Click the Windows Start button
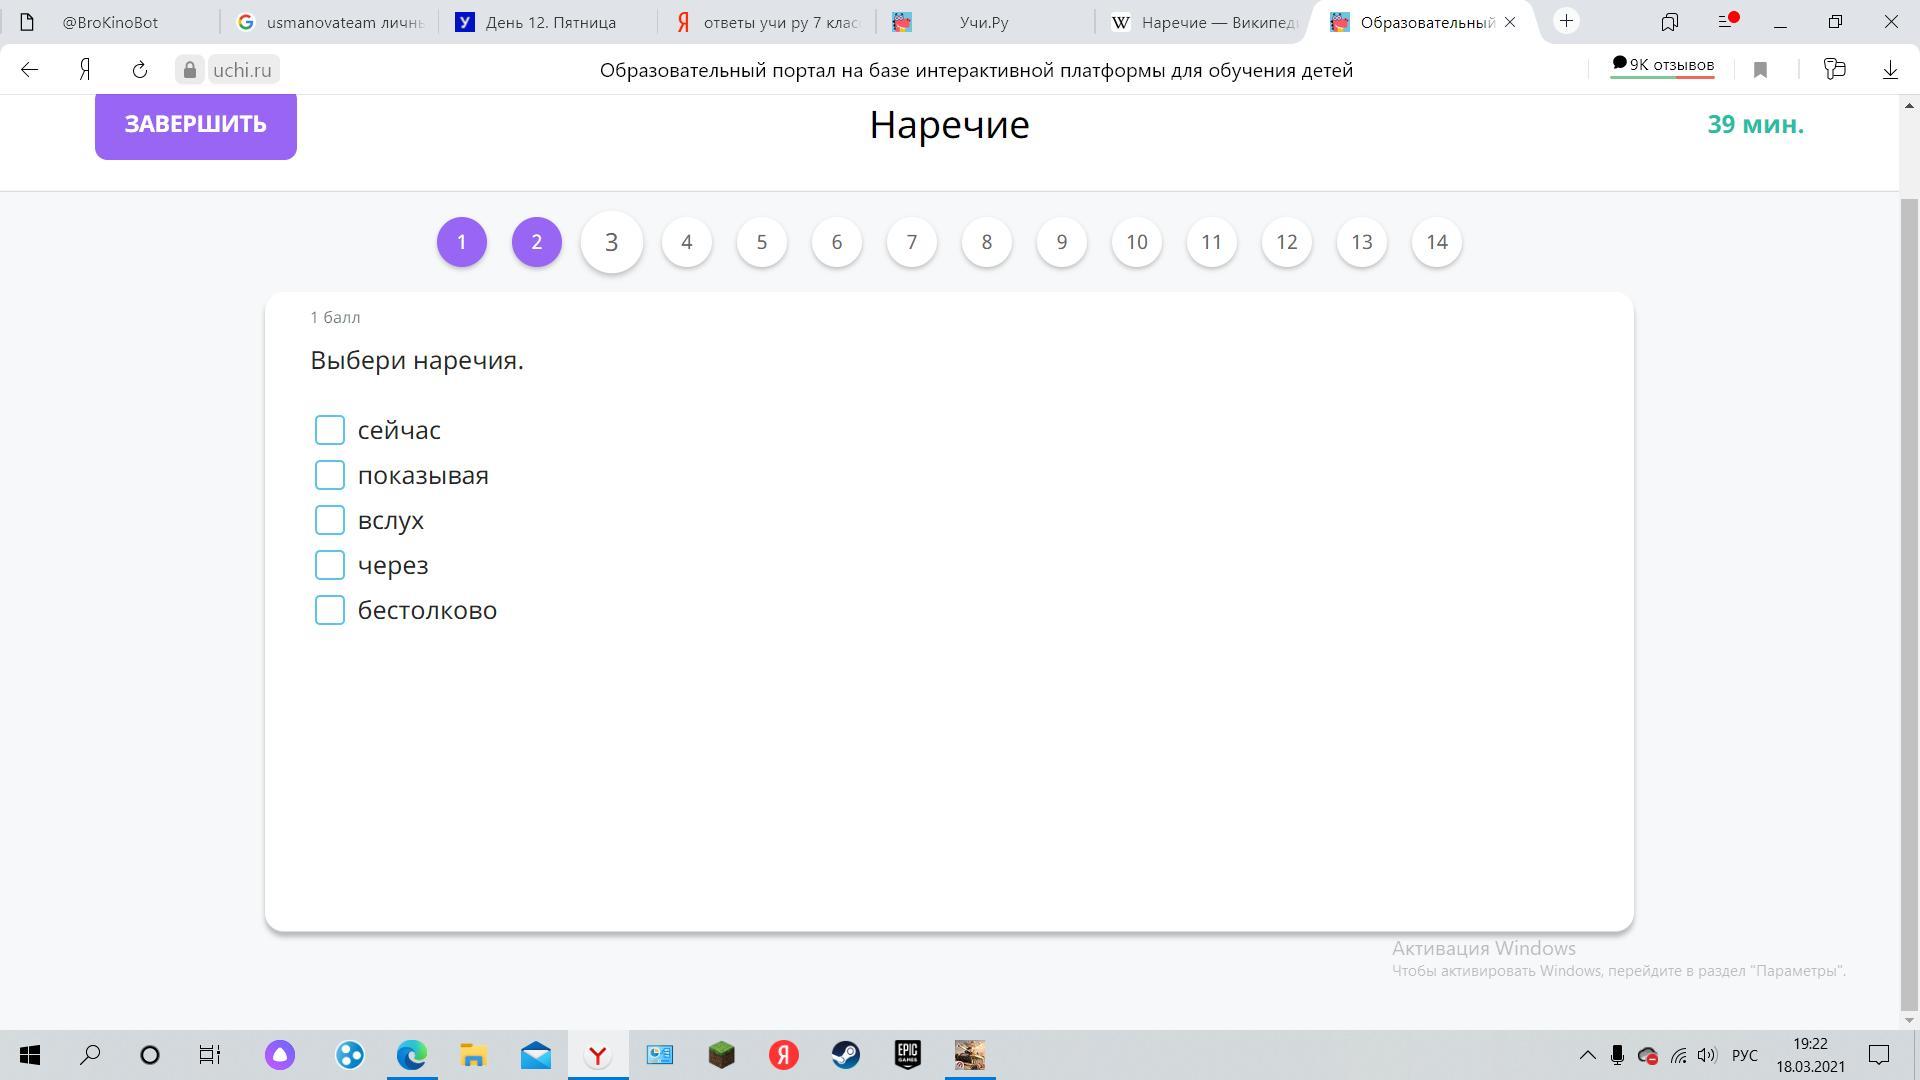1920x1080 pixels. (x=30, y=1055)
